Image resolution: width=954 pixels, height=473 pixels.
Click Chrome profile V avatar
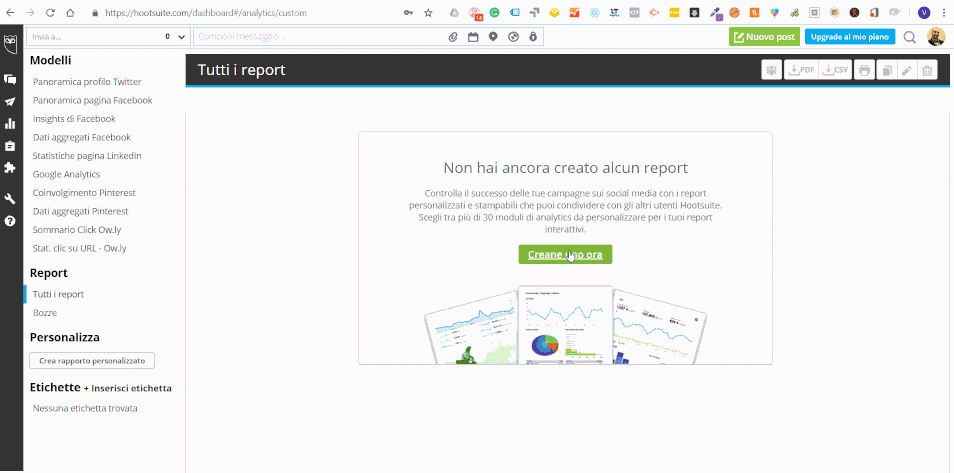pos(924,12)
